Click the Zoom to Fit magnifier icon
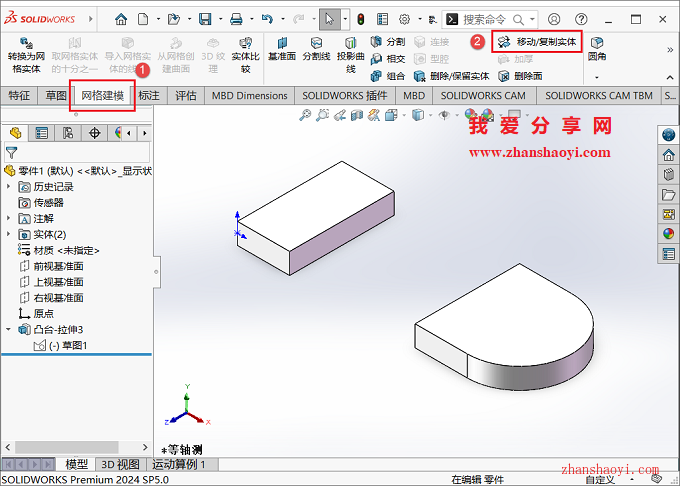The width and height of the screenshot is (680, 486). pos(306,116)
